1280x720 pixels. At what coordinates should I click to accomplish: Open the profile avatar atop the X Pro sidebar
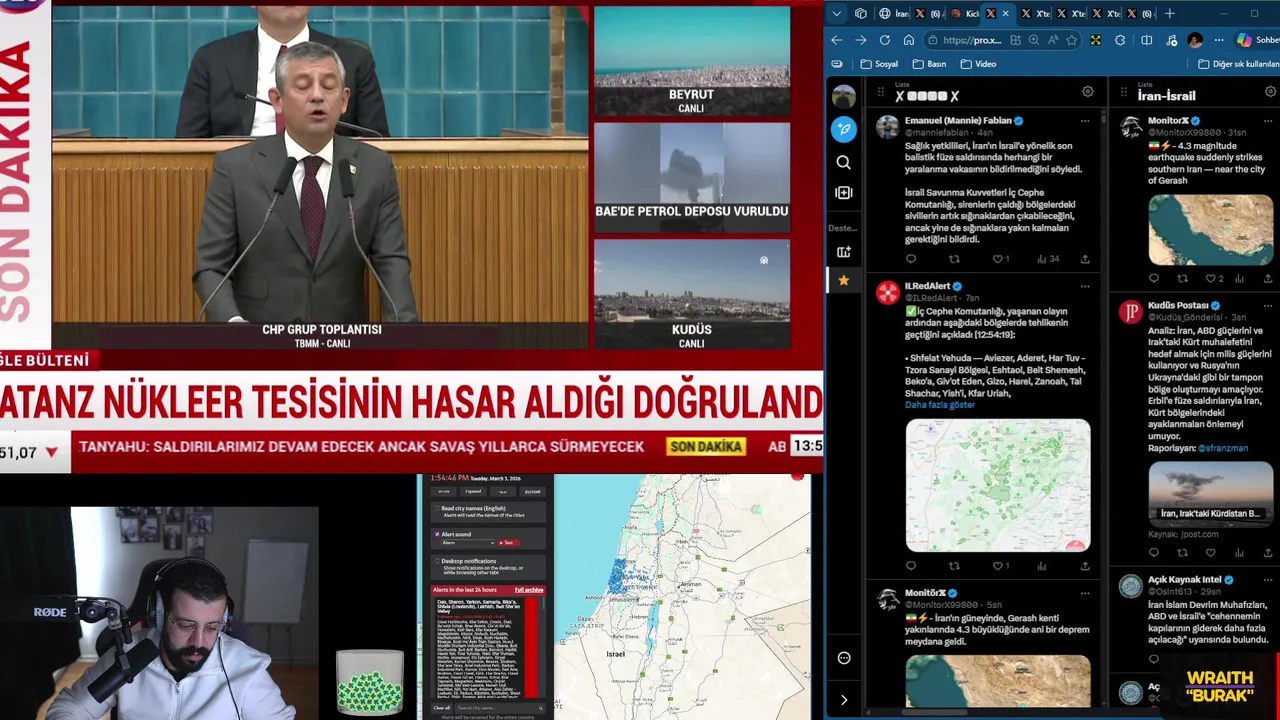tap(844, 96)
